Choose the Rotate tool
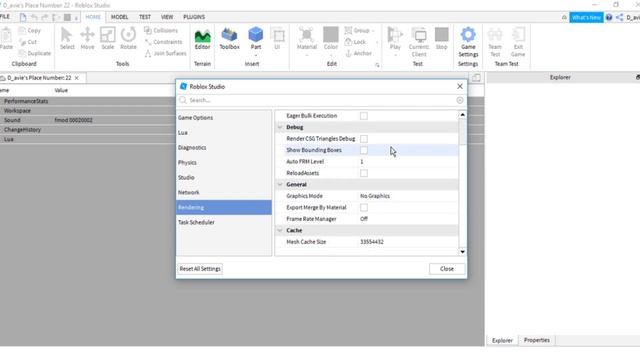This screenshot has height=360, width=640. [x=128, y=38]
